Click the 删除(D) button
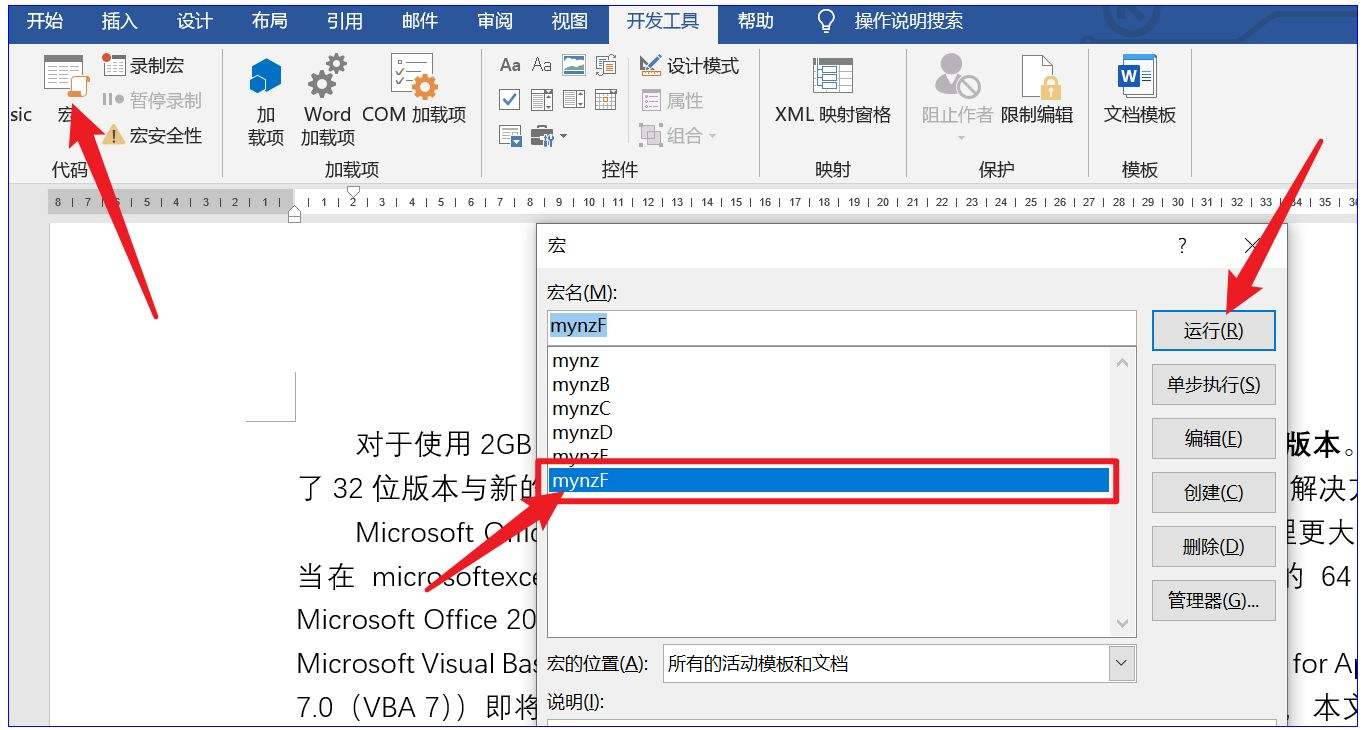This screenshot has height=730, width=1366. (x=1213, y=547)
